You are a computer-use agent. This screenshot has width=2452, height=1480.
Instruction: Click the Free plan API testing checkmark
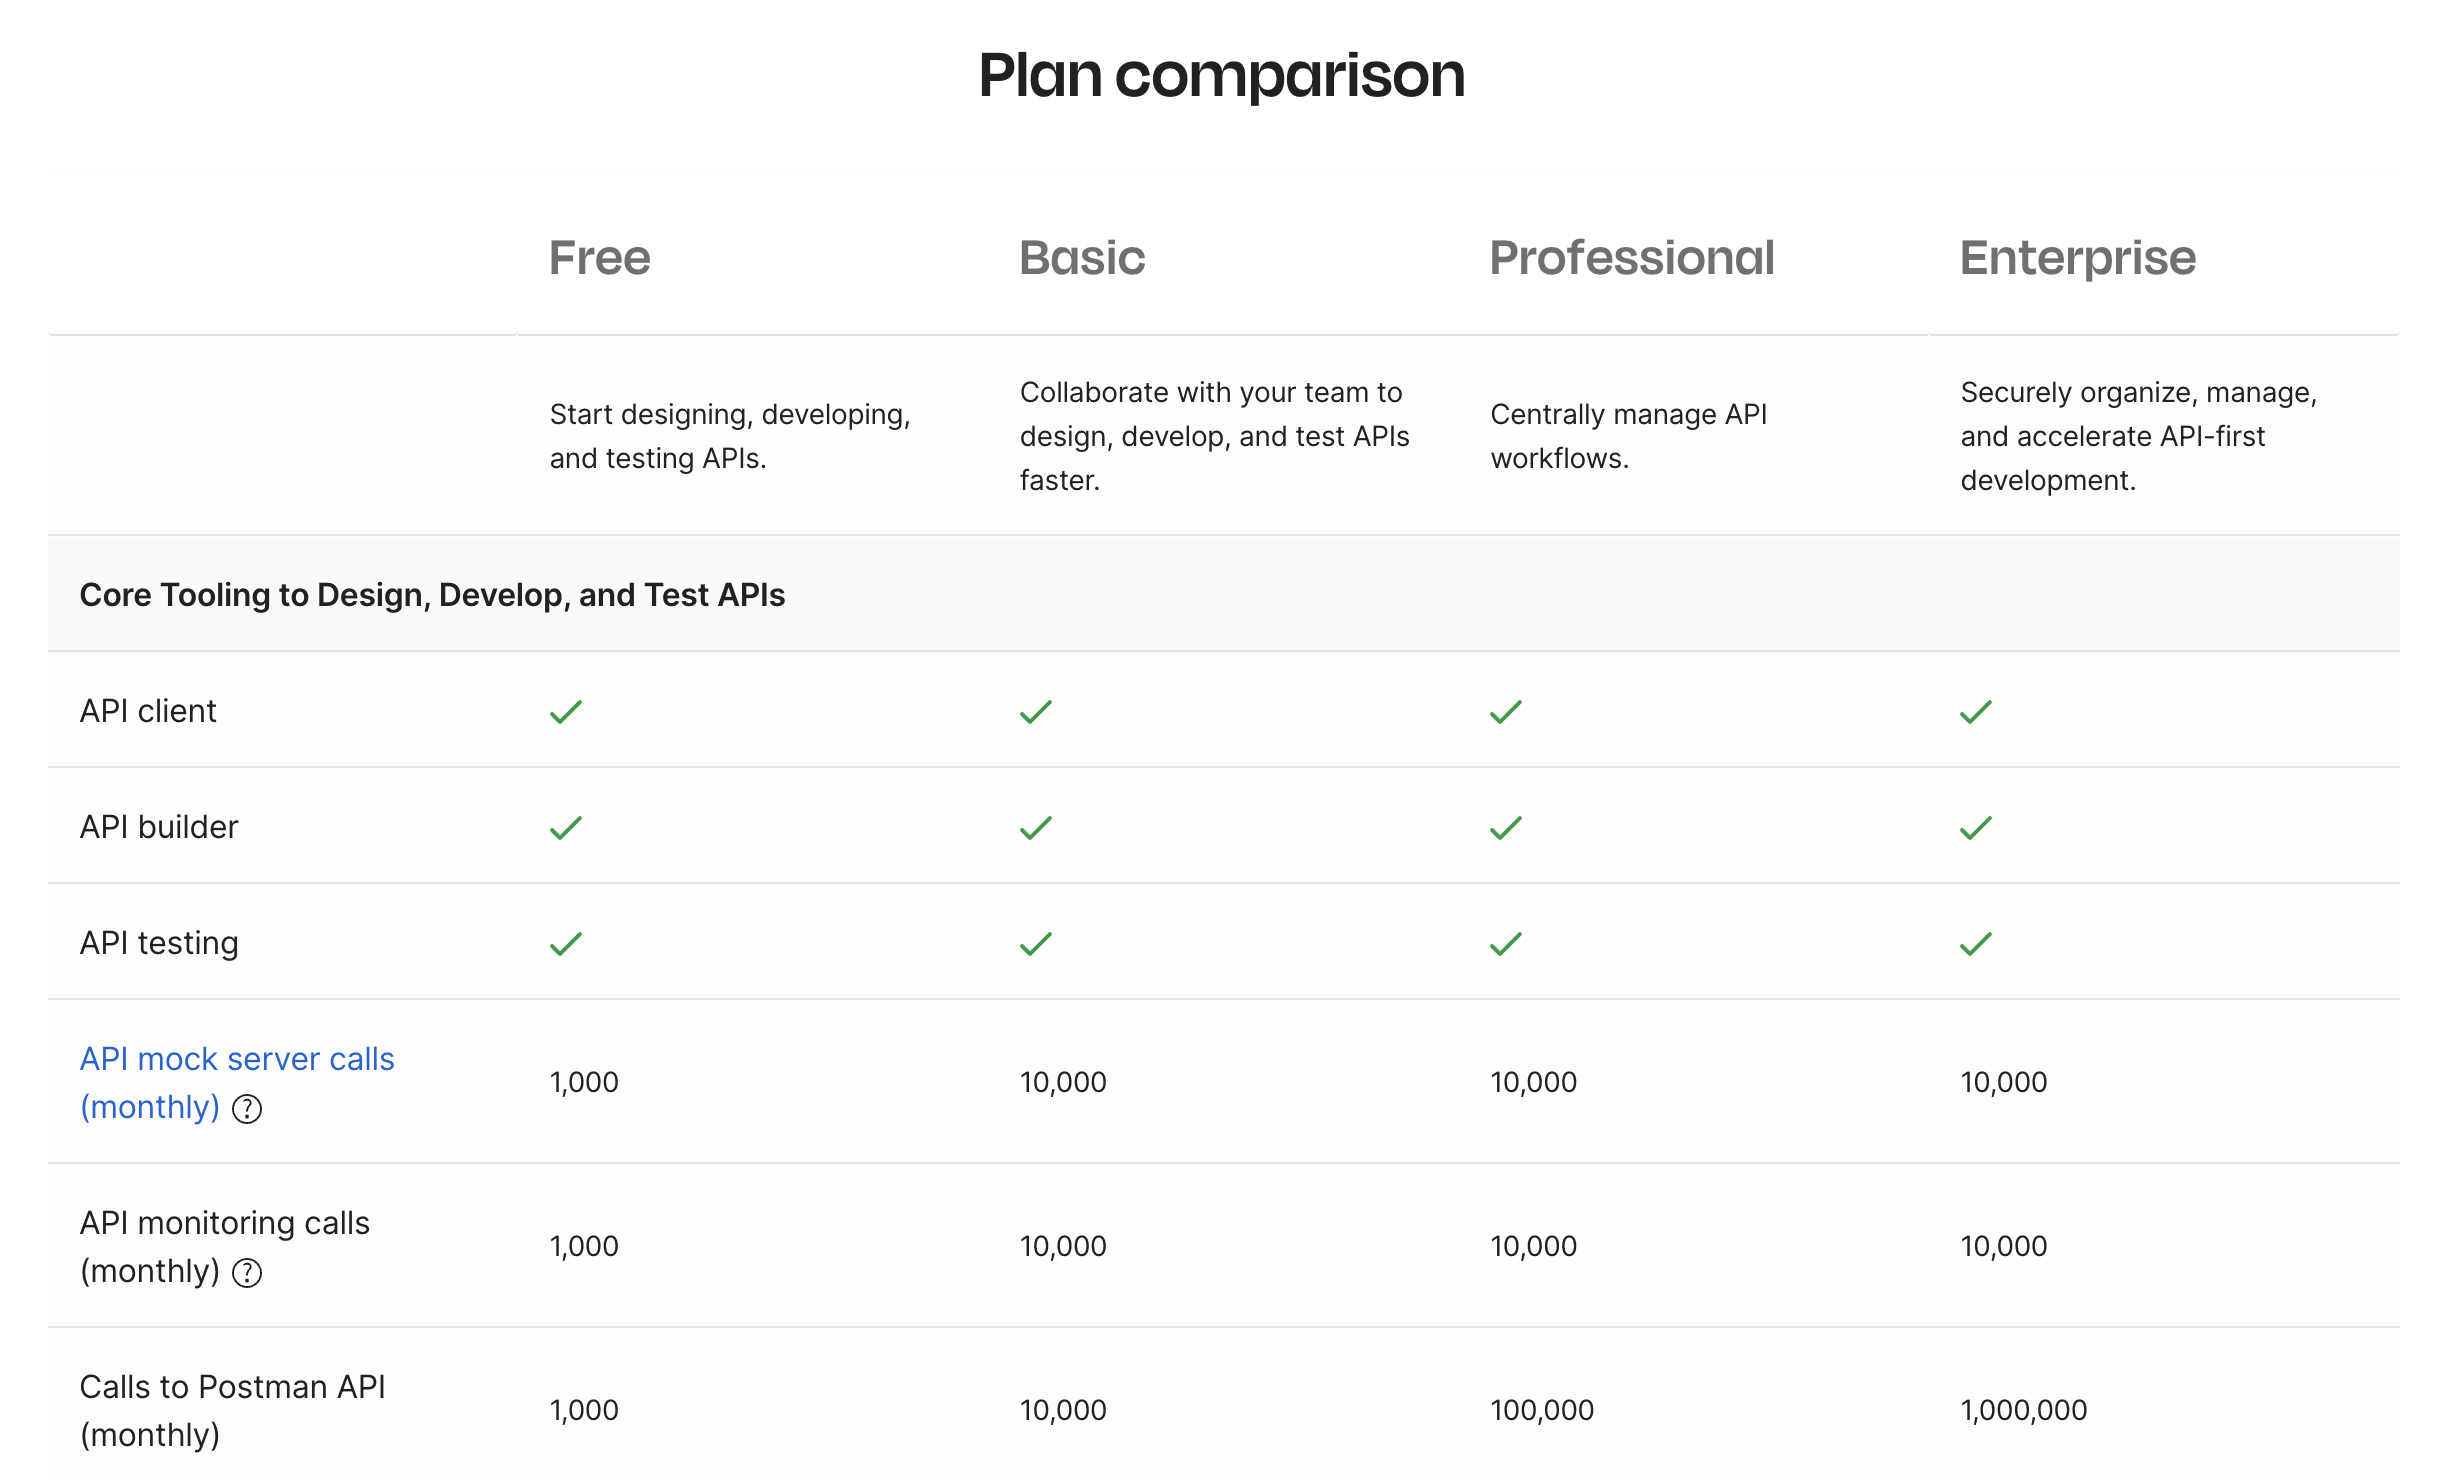566,943
